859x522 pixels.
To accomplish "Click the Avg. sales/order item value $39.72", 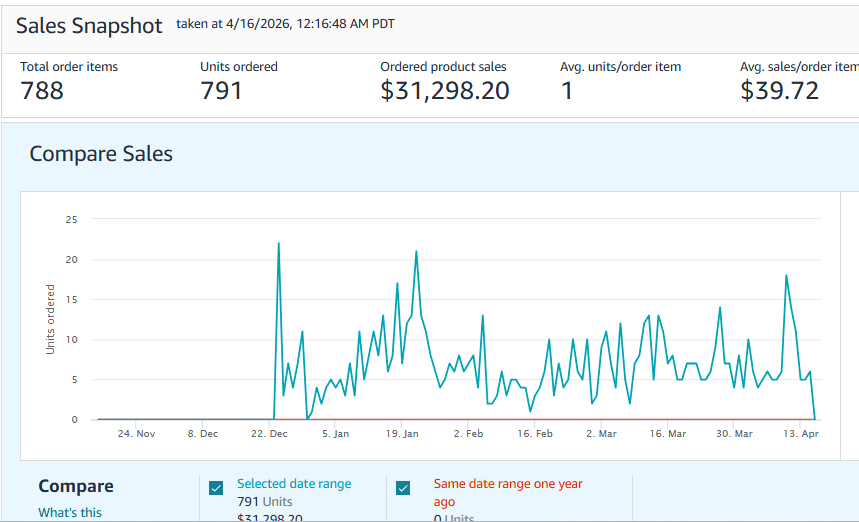I will coord(779,91).
